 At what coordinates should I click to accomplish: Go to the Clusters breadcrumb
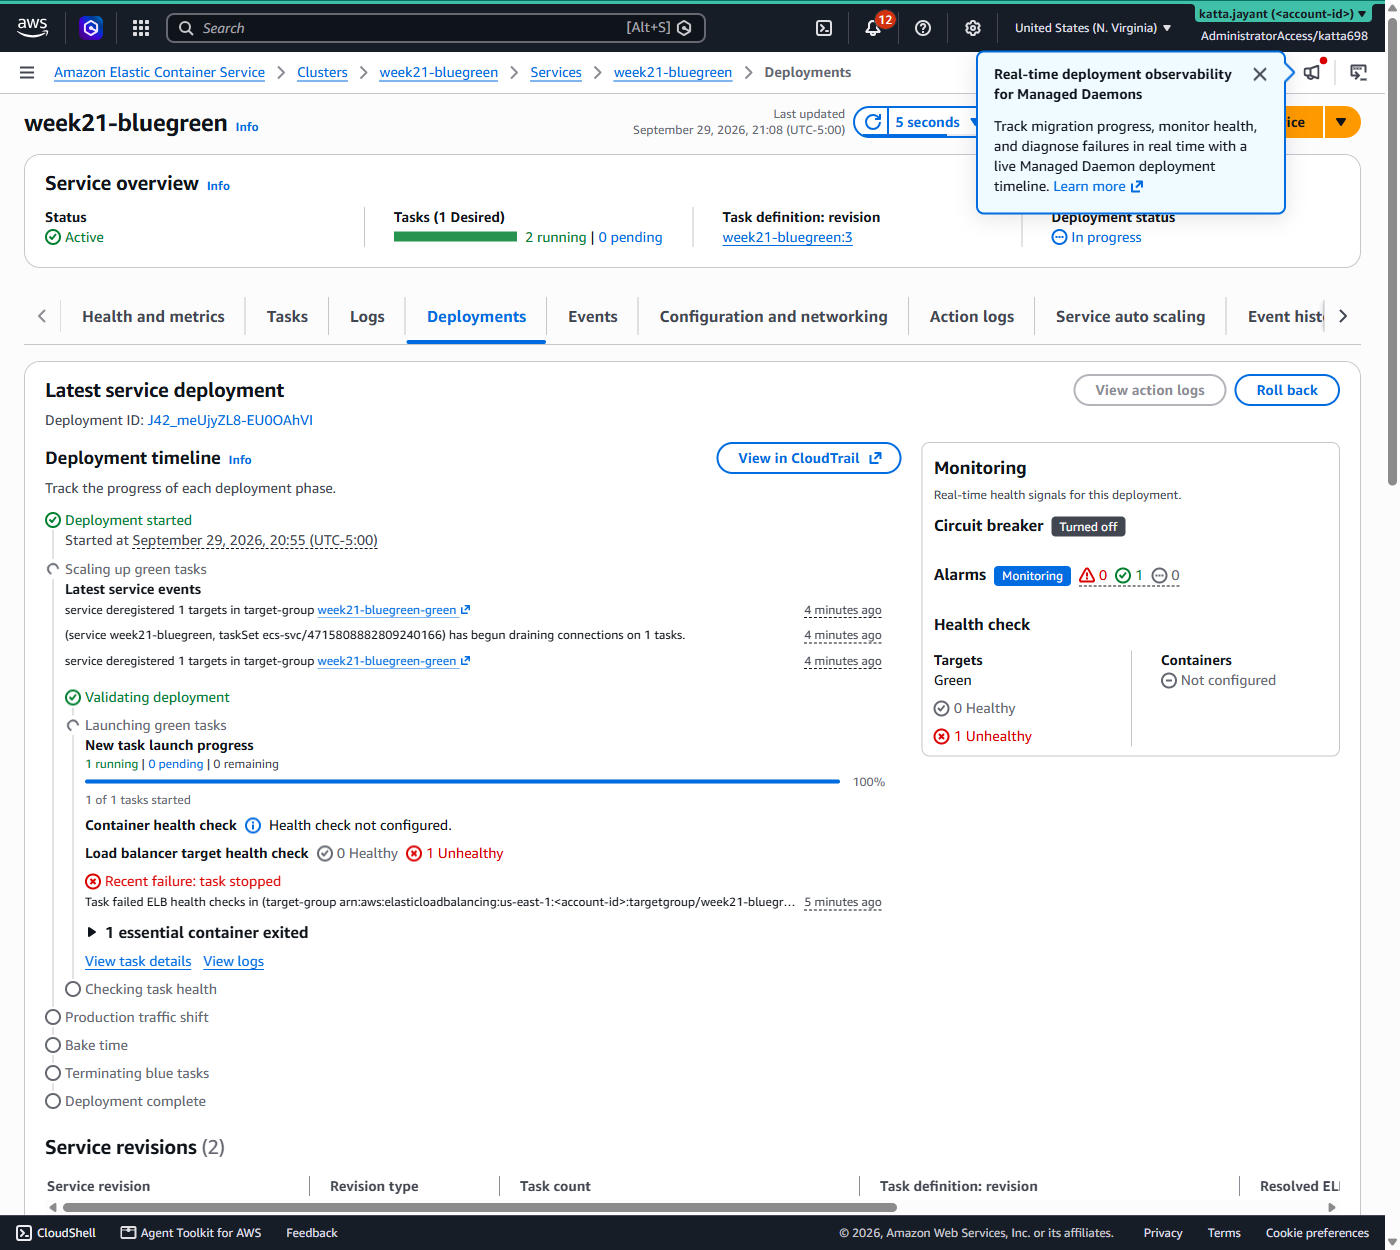coord(322,72)
